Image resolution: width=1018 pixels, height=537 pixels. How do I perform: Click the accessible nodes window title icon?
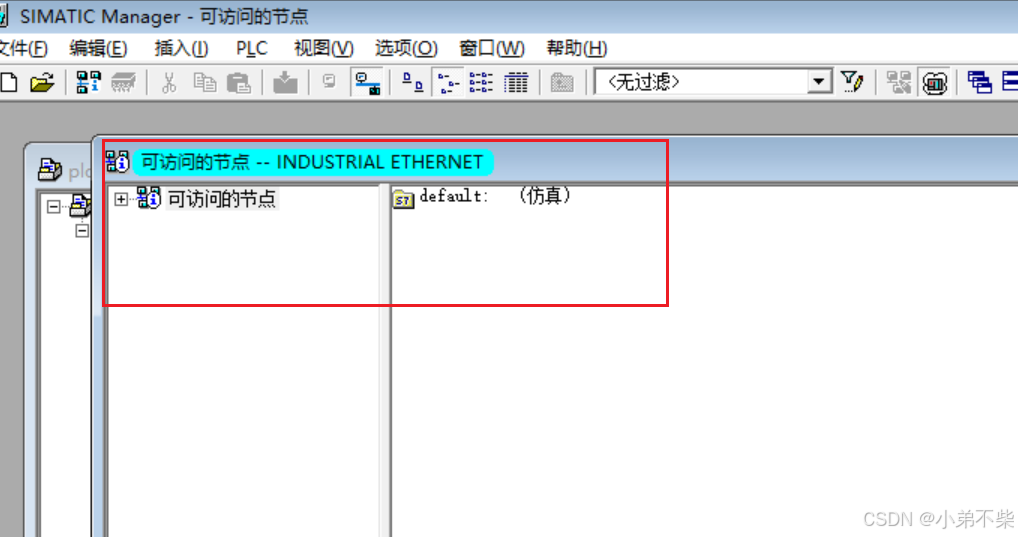click(x=118, y=162)
